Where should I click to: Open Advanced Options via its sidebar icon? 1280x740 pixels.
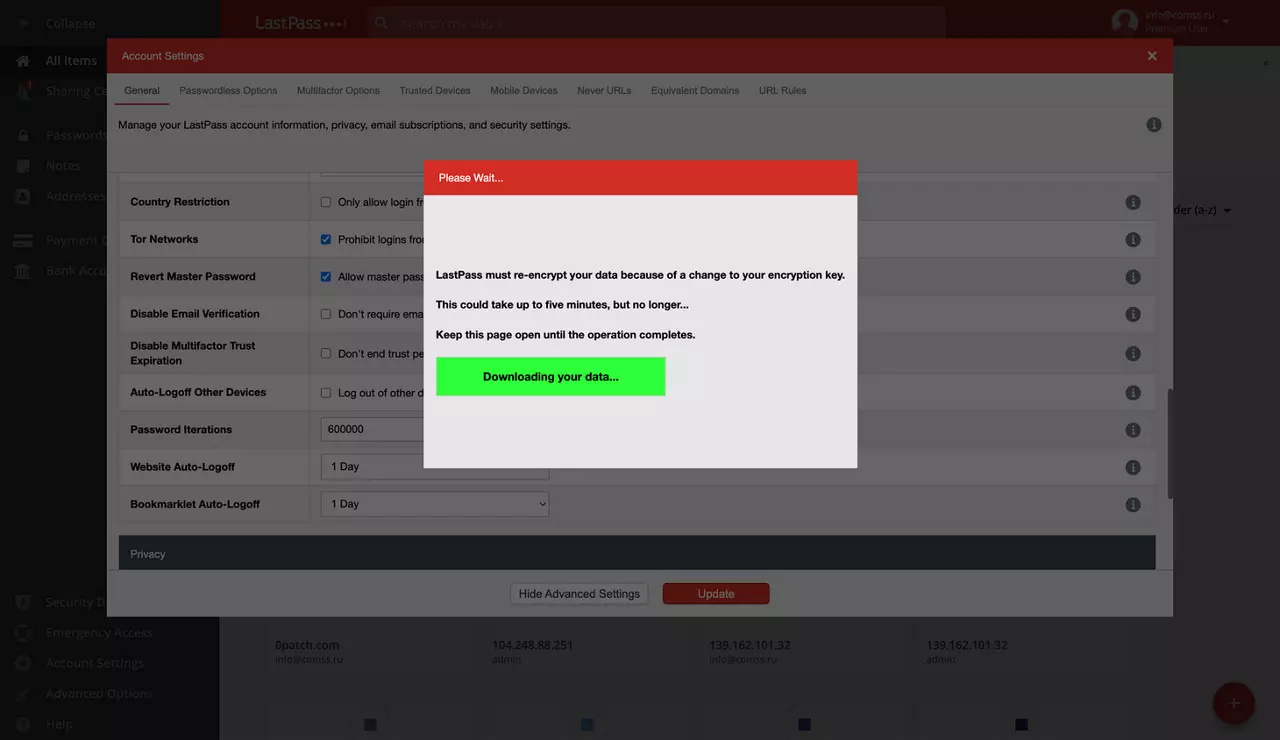coord(23,694)
